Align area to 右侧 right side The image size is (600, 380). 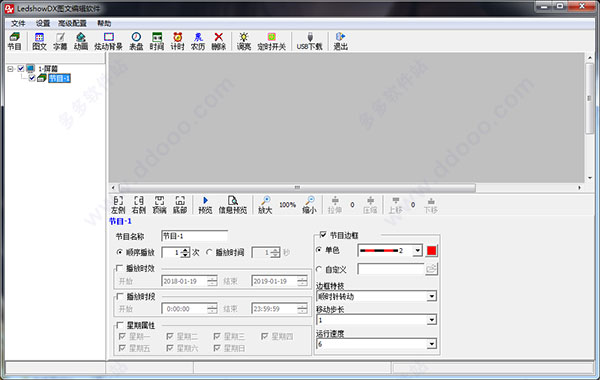(139, 205)
